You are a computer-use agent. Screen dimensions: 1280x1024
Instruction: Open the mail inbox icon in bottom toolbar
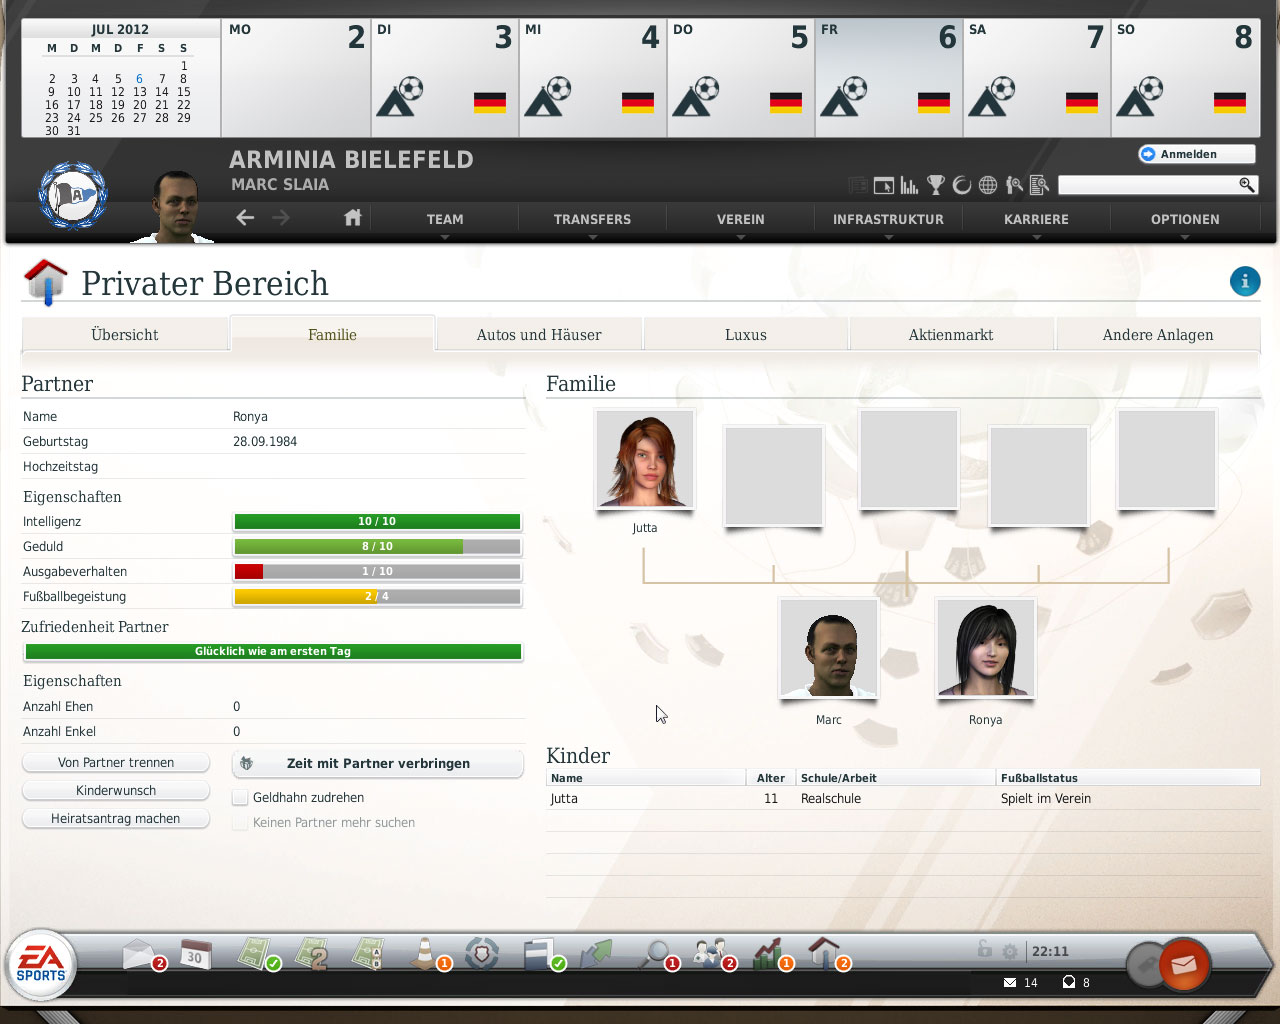point(141,955)
